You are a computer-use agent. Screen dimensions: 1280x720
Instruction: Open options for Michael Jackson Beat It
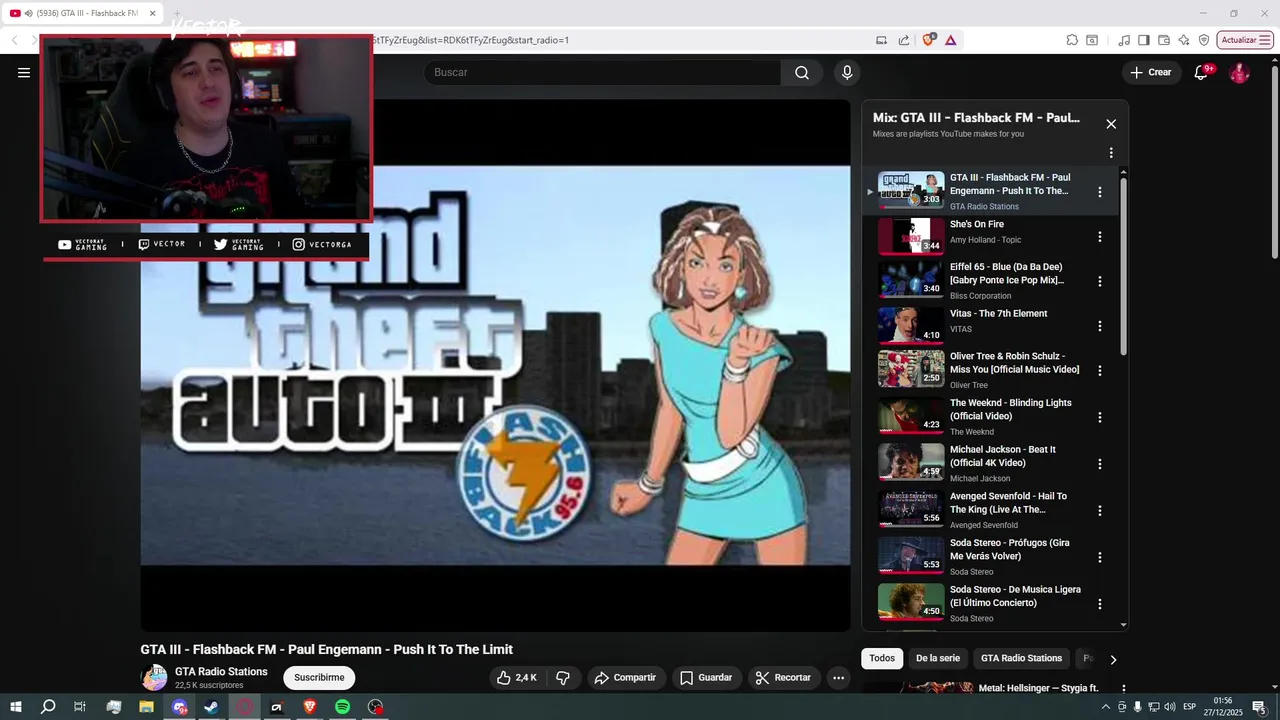click(1100, 464)
